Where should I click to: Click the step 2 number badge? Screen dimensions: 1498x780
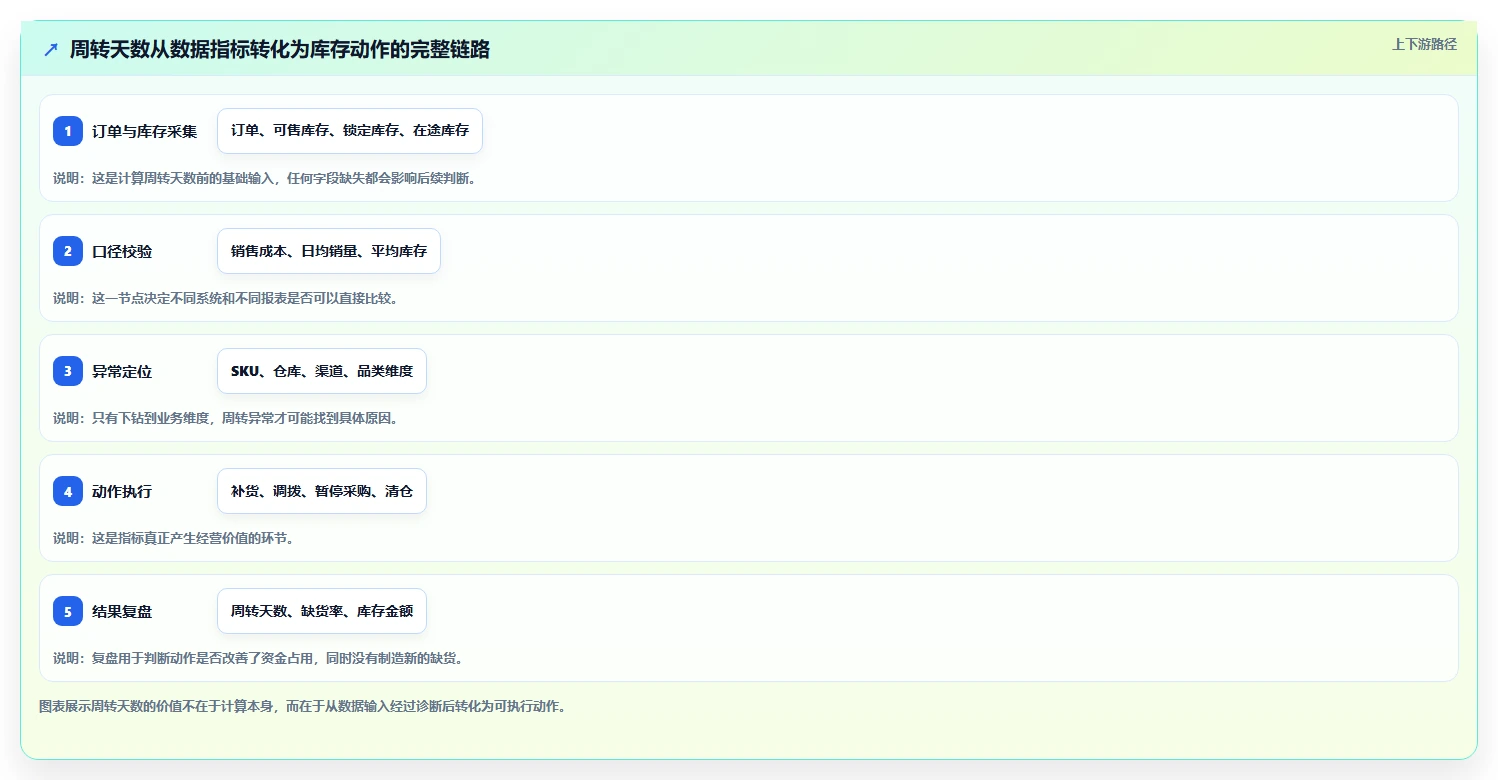tap(68, 251)
